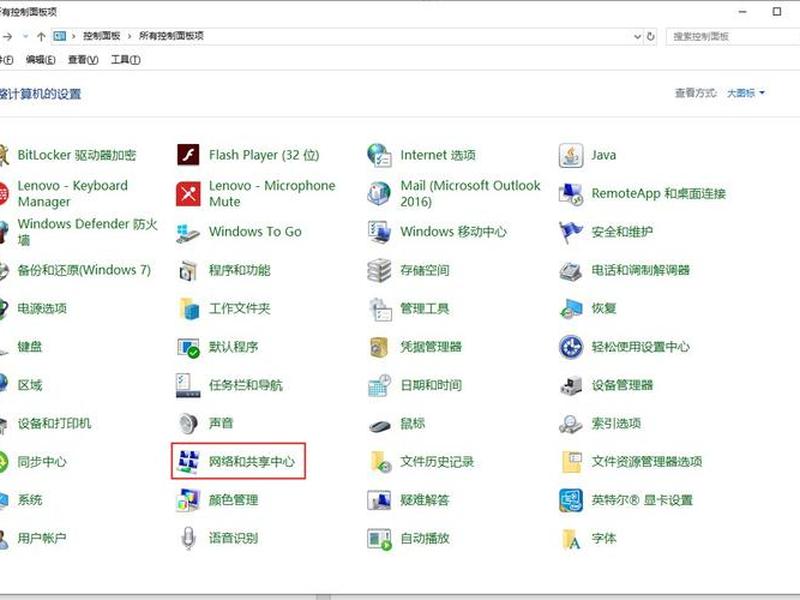
Task: Open the 系统 link
Action: pyautogui.click(x=30, y=499)
